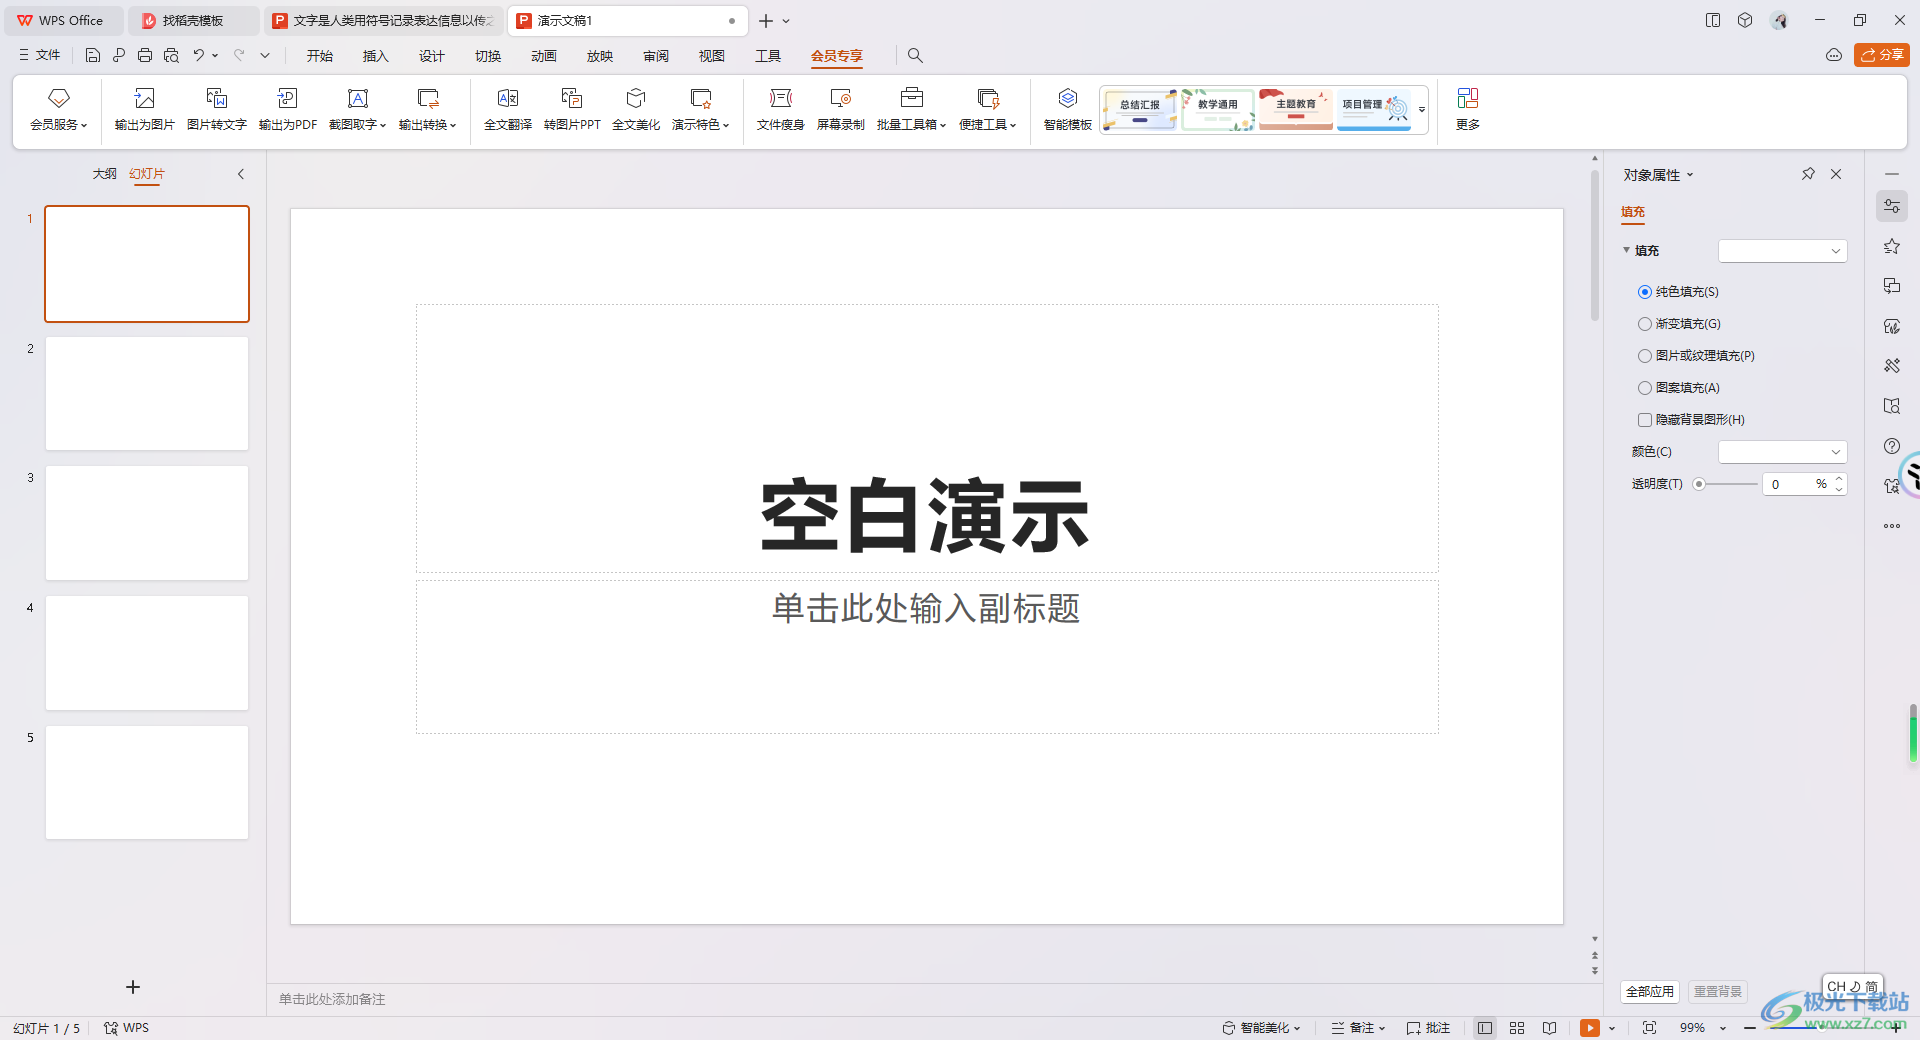The width and height of the screenshot is (1920, 1040).
Task: Start 屏幕录制 screen recording
Action: (840, 109)
